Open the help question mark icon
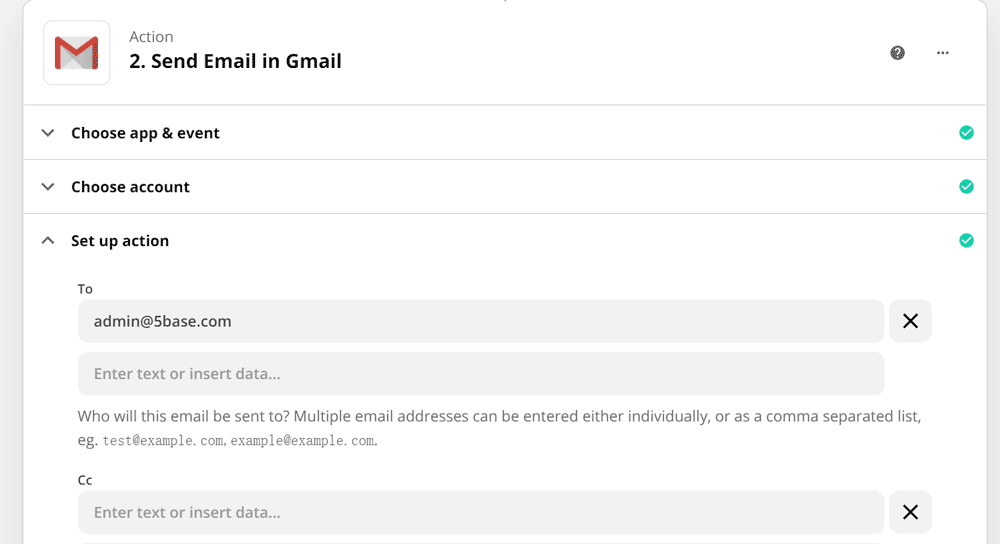This screenshot has height=544, width=1000. [x=898, y=53]
